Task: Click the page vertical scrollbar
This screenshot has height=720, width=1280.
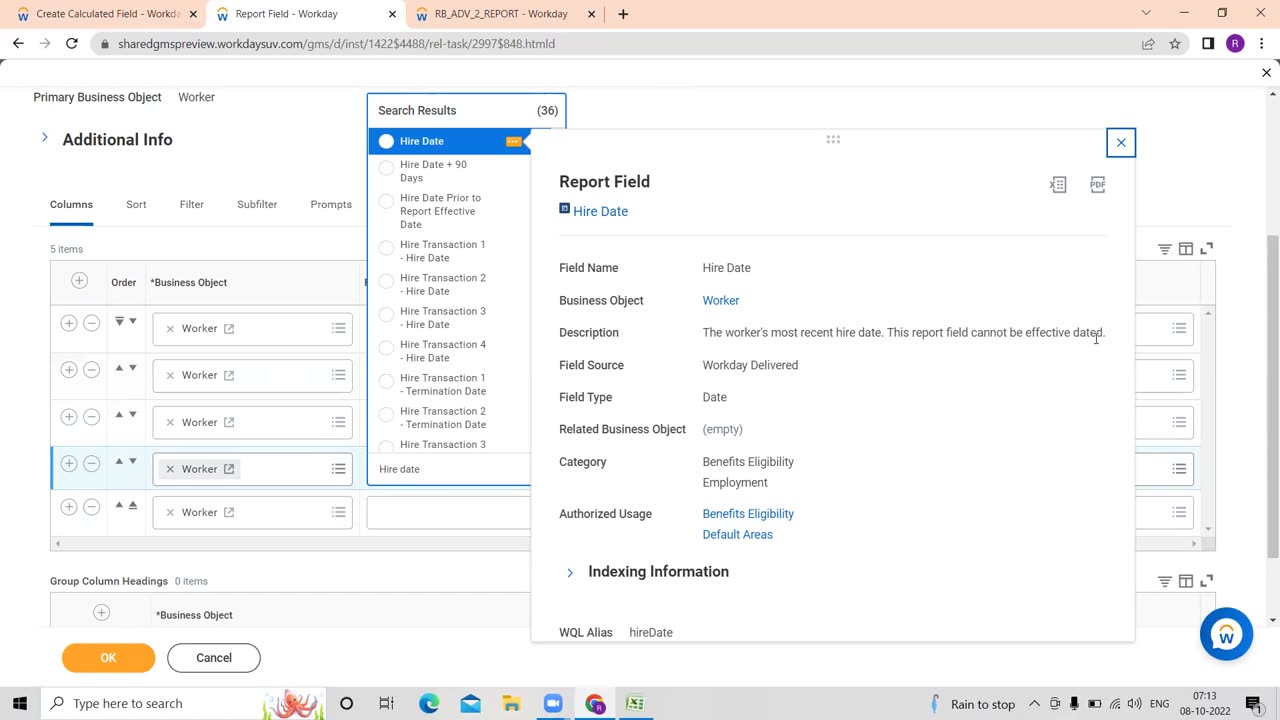Action: [x=1272, y=396]
